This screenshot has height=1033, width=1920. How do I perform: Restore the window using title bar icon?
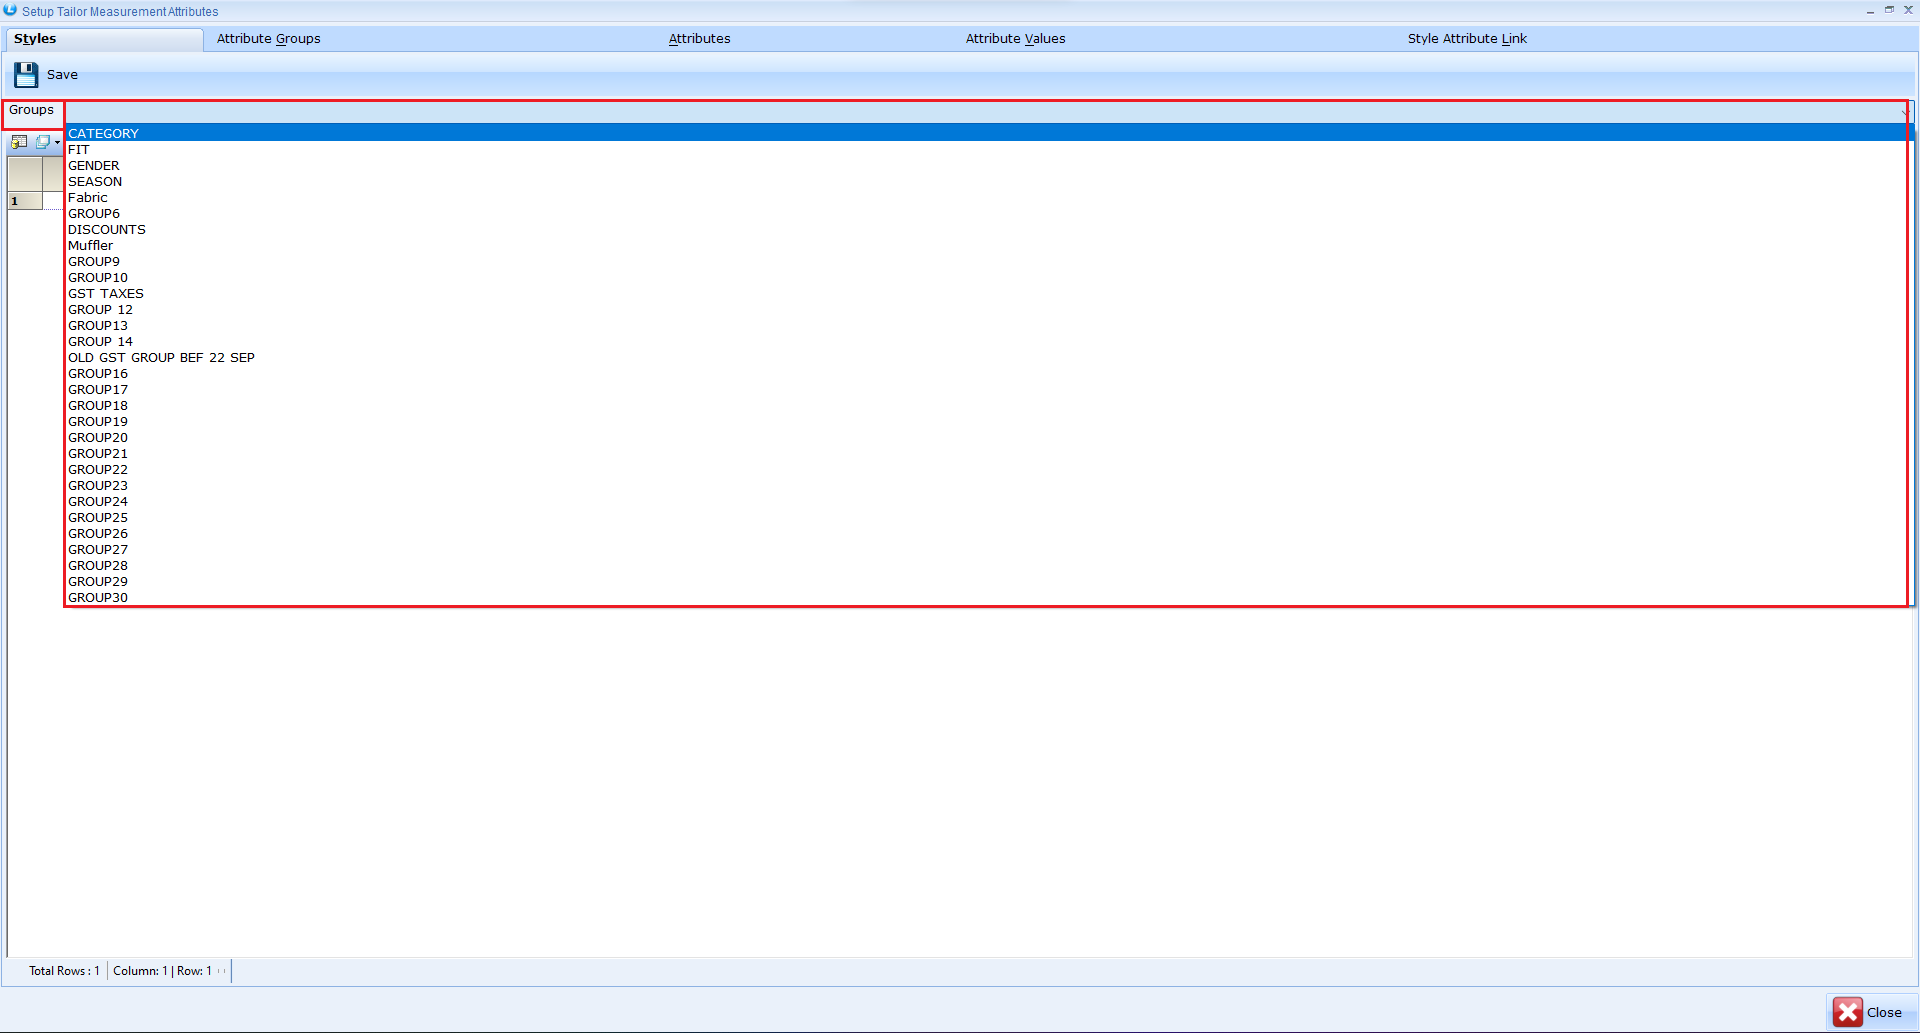(1889, 10)
